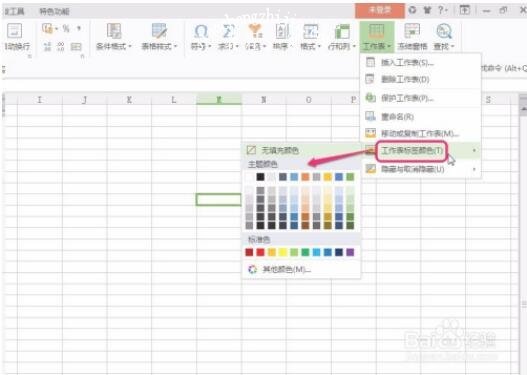Viewport: 527px width, 375px height.
Task: Pick the light blue standard color swatch
Action: (316, 252)
